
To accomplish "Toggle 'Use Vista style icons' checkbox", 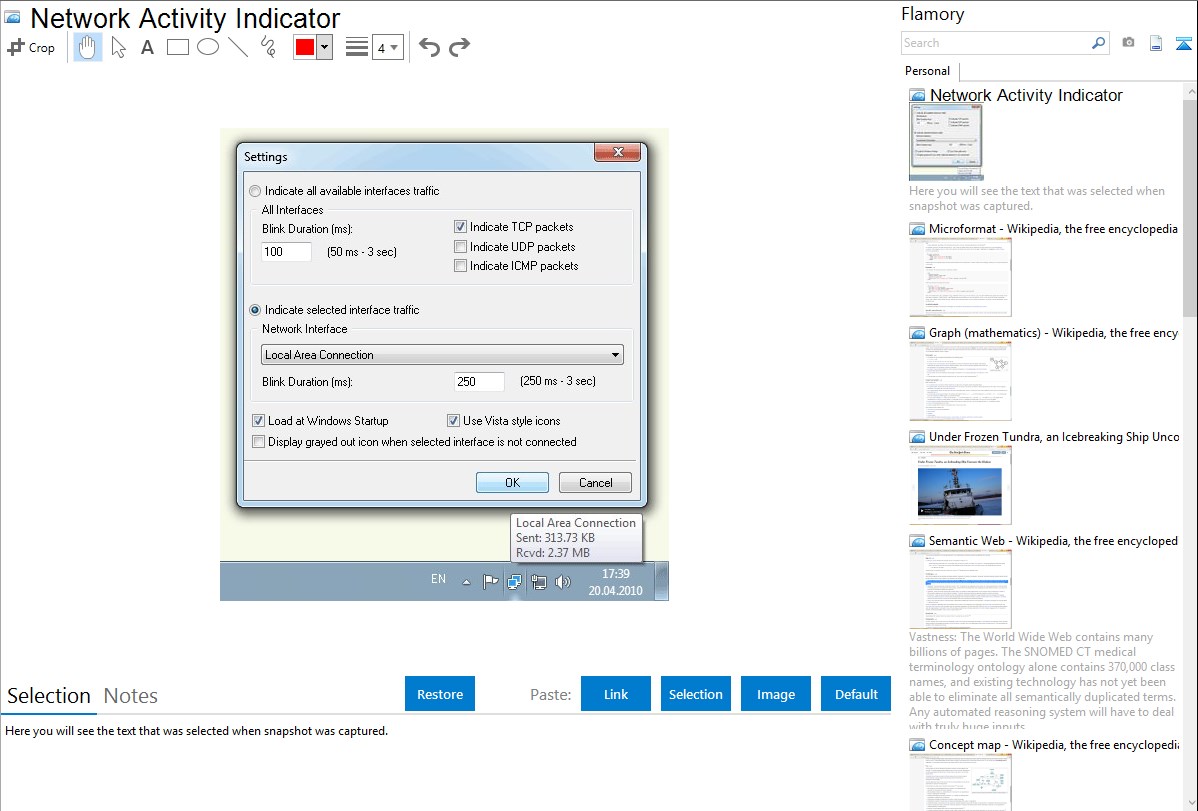I will tap(453, 420).
